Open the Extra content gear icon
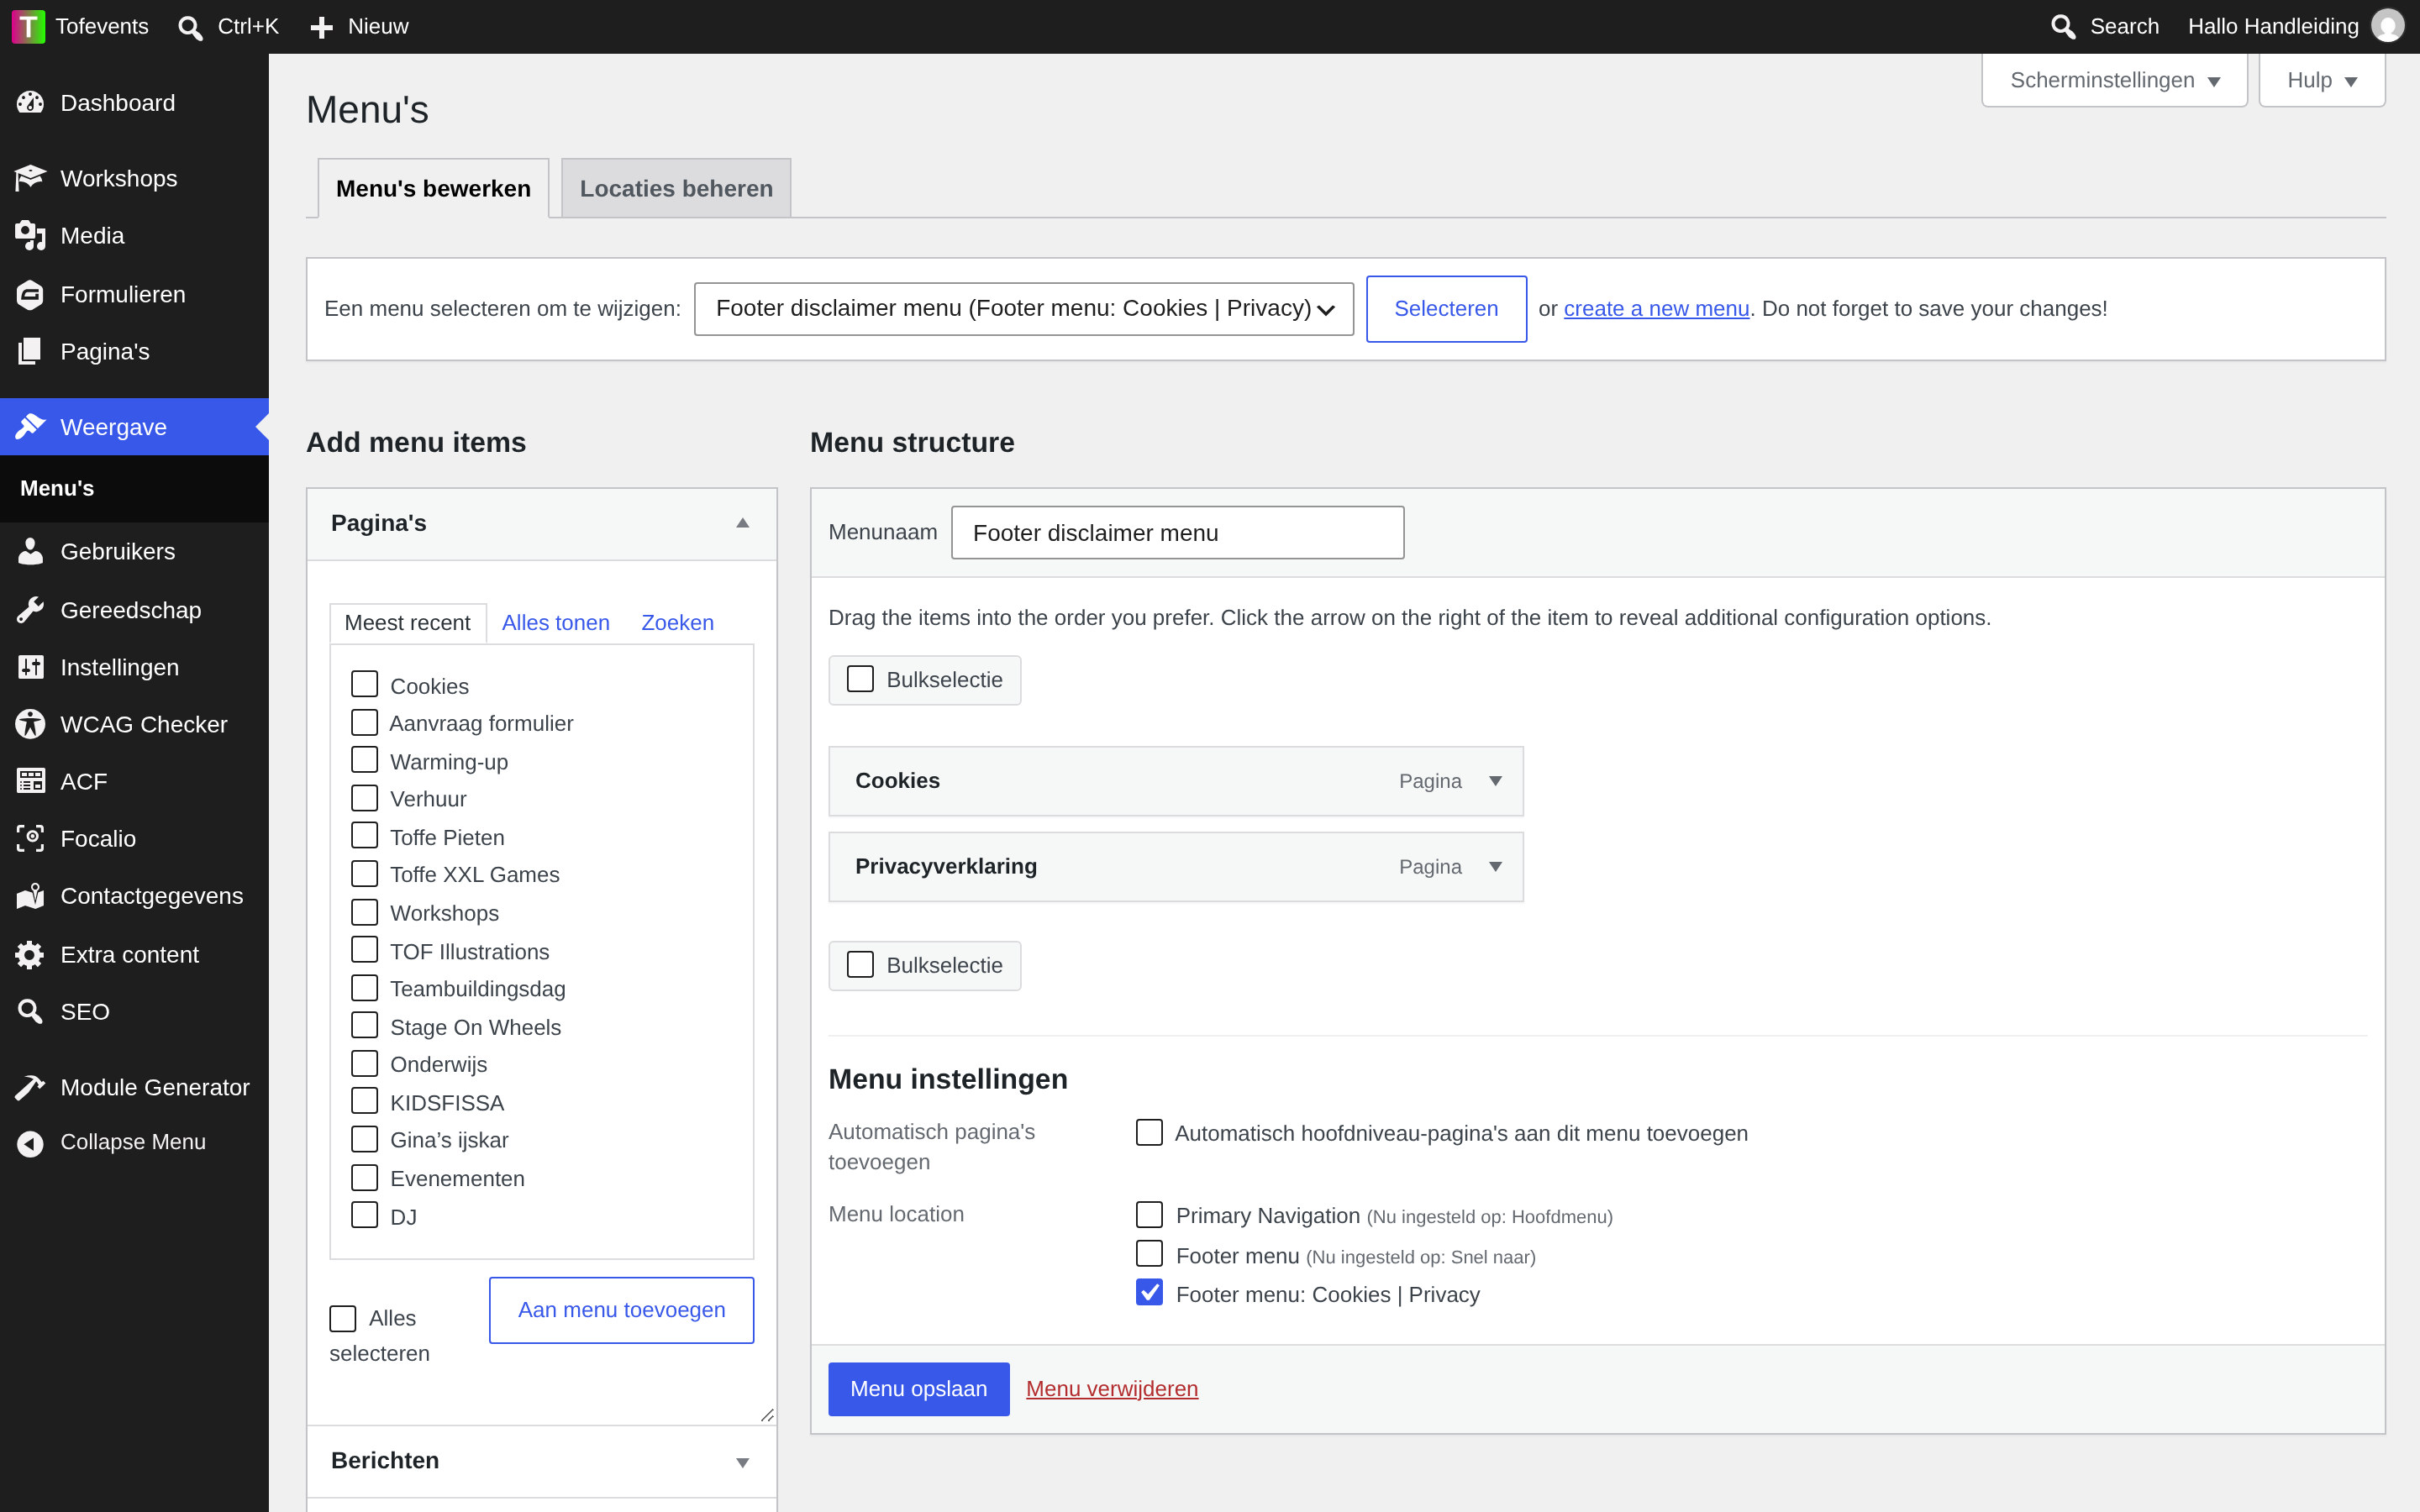This screenshot has width=2420, height=1512. pyautogui.click(x=30, y=954)
